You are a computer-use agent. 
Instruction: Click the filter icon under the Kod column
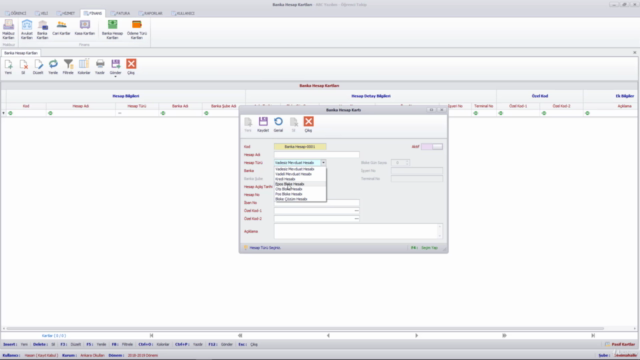pyautogui.click(x=11, y=113)
